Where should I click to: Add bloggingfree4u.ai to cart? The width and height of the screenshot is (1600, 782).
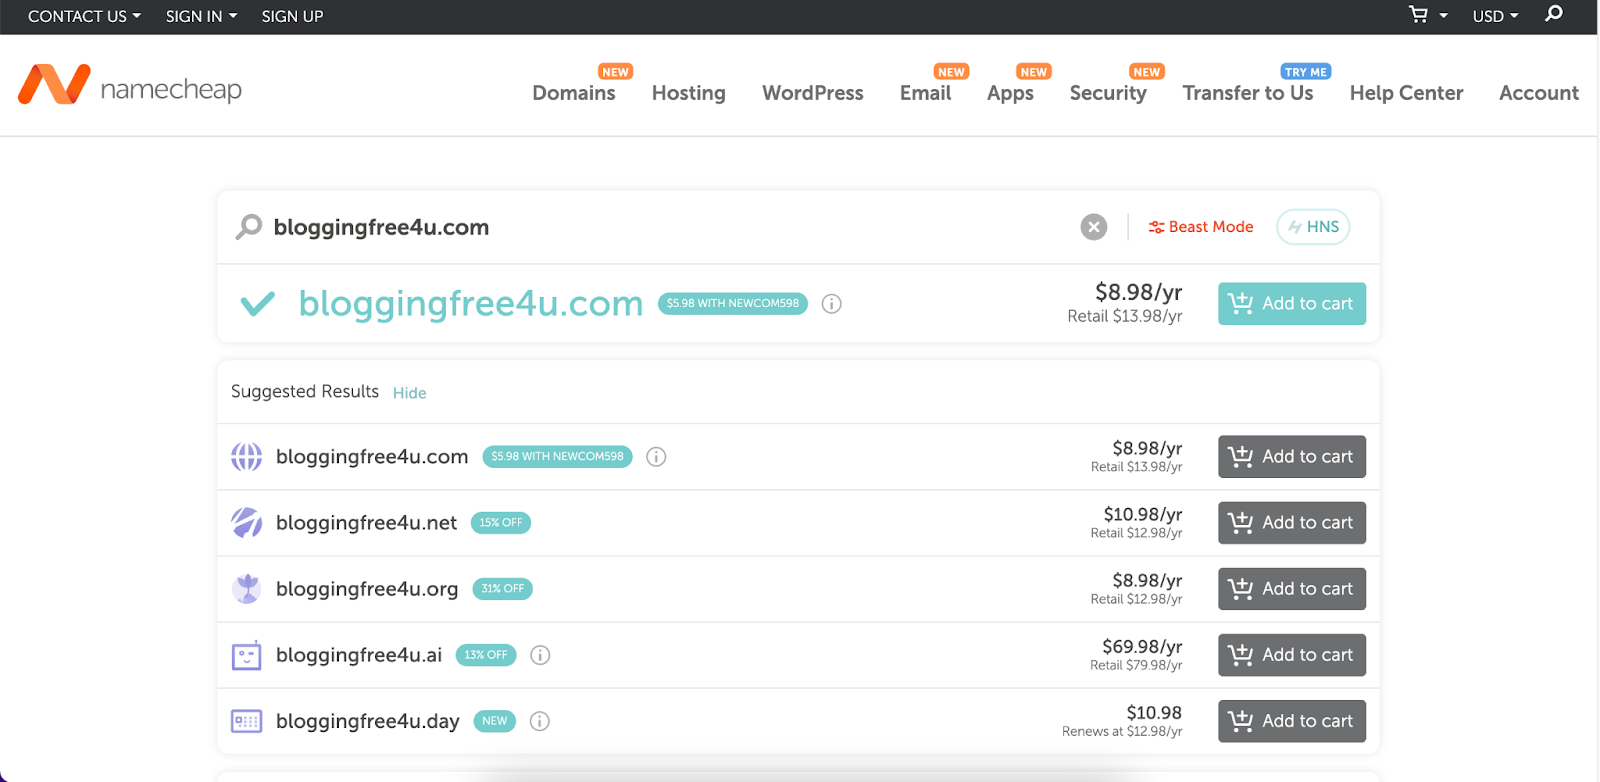point(1292,655)
